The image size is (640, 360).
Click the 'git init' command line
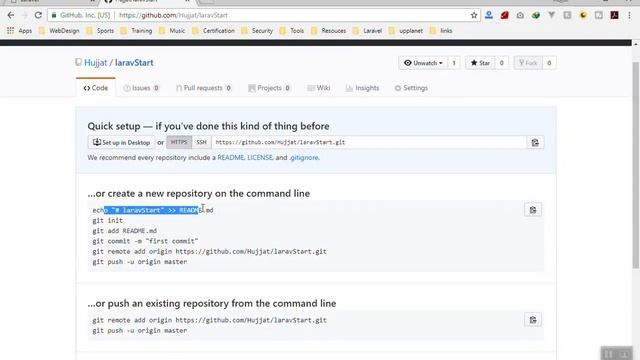pos(108,220)
